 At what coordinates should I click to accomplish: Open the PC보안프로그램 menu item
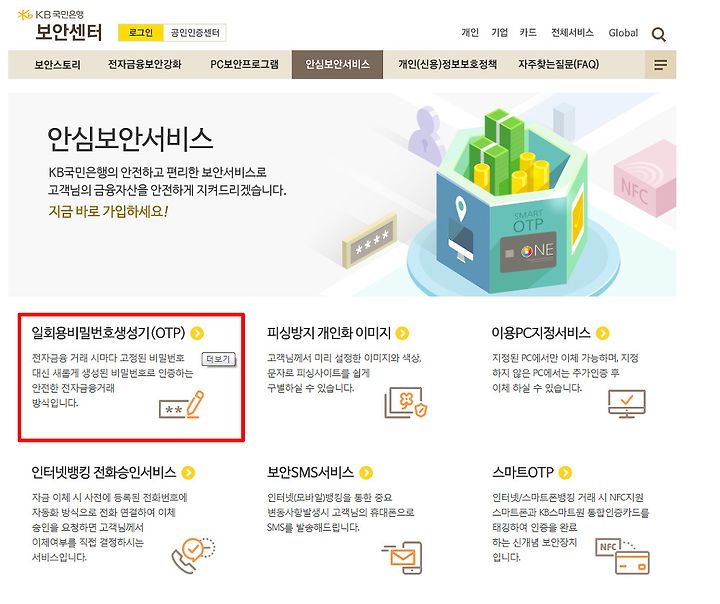244,65
